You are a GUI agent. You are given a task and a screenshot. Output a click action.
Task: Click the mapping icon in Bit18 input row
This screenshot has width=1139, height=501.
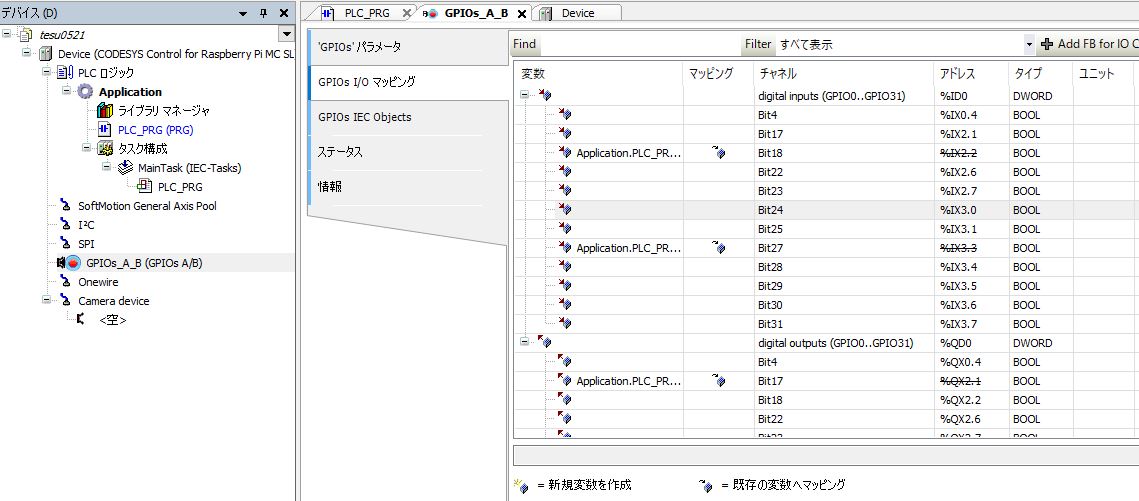point(718,153)
